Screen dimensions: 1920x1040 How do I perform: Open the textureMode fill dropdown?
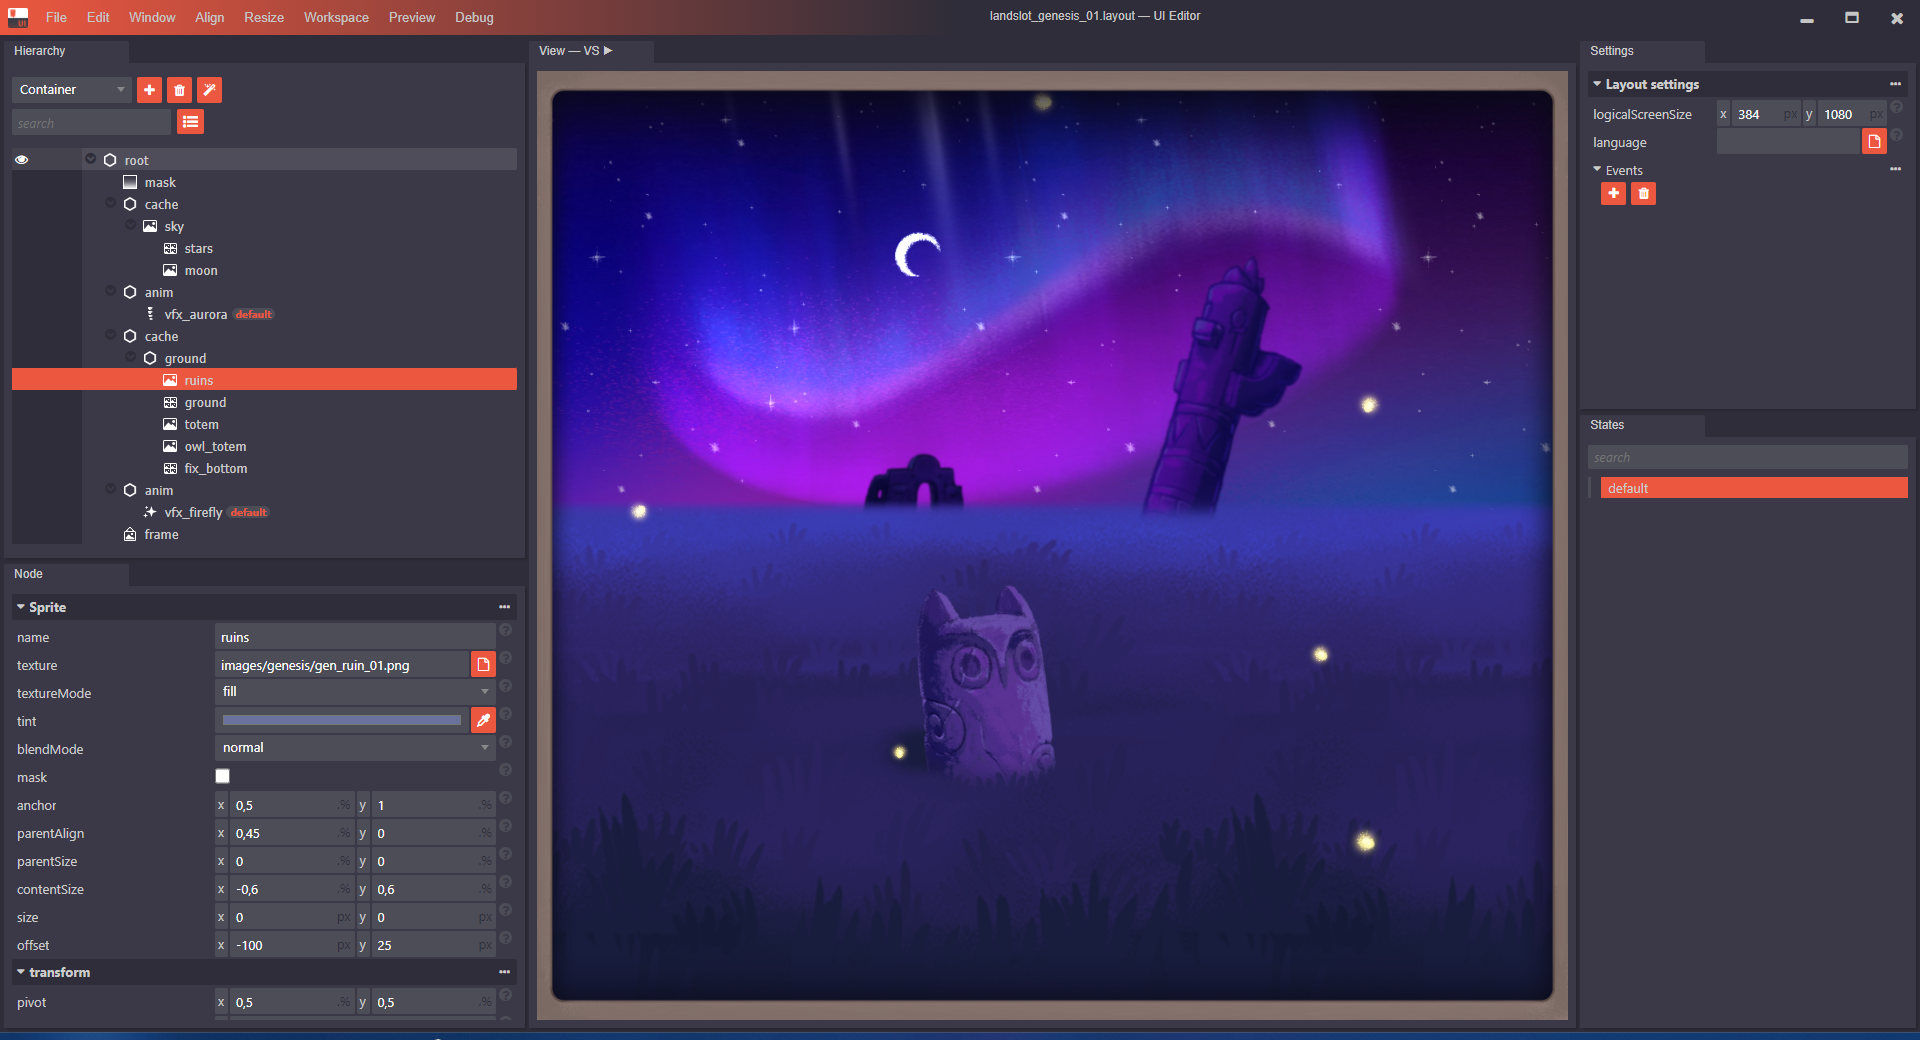tap(355, 692)
